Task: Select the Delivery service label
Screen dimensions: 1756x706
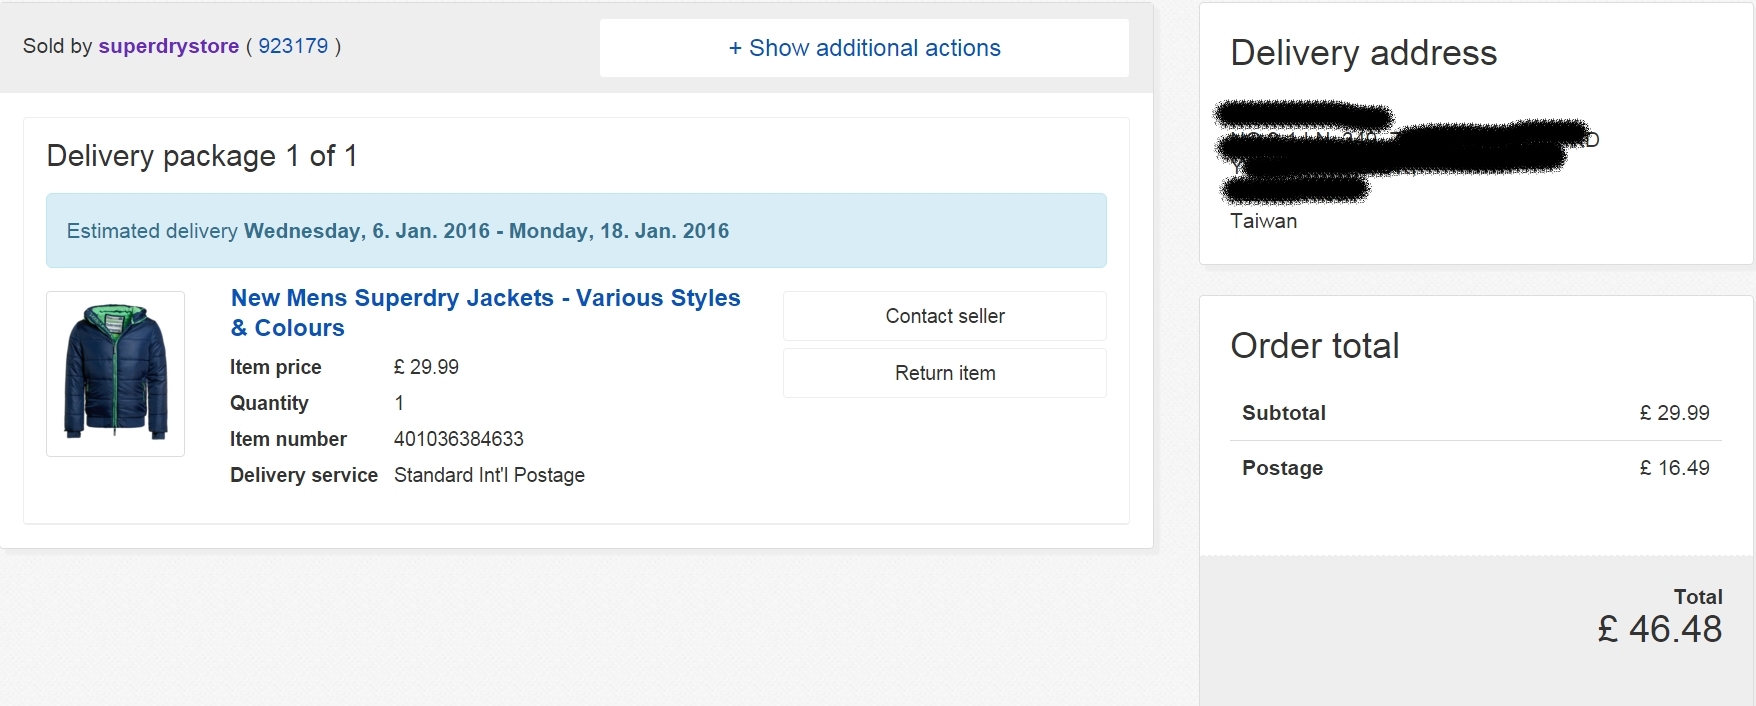Action: tap(304, 475)
